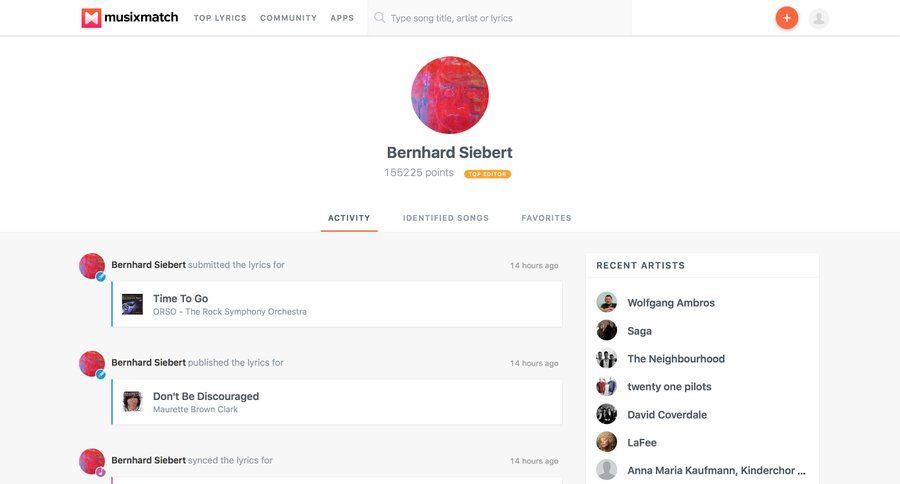
Task: Switch to the Identified Songs tab
Action: [x=446, y=218]
